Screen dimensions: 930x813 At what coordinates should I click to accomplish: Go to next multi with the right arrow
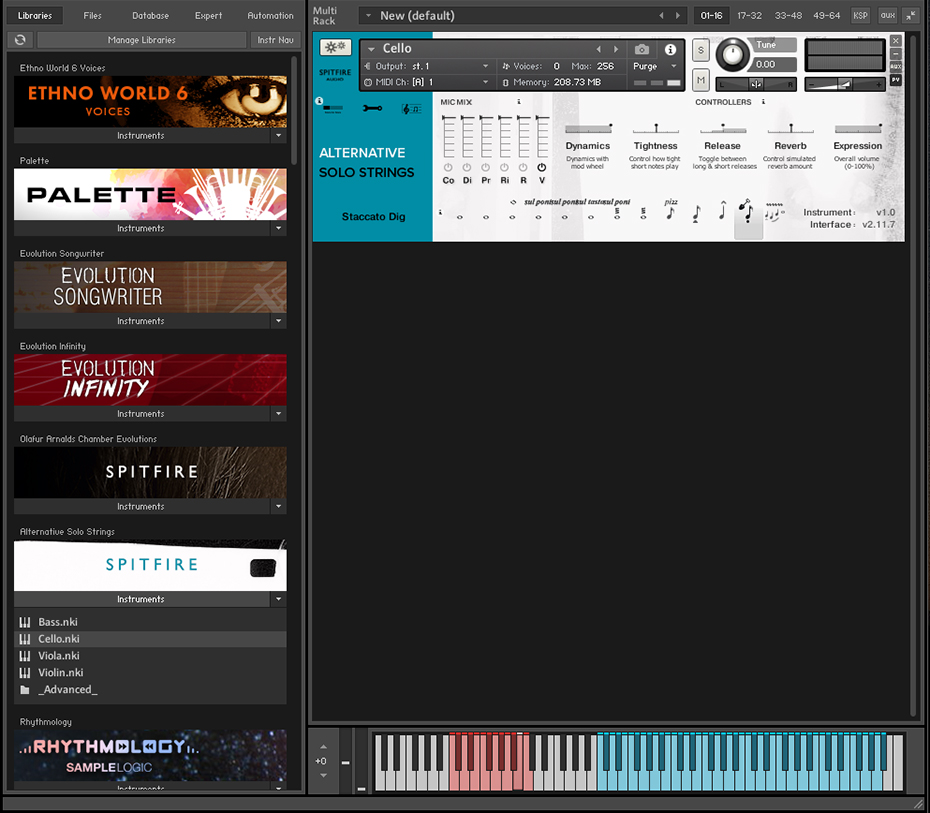pos(677,15)
